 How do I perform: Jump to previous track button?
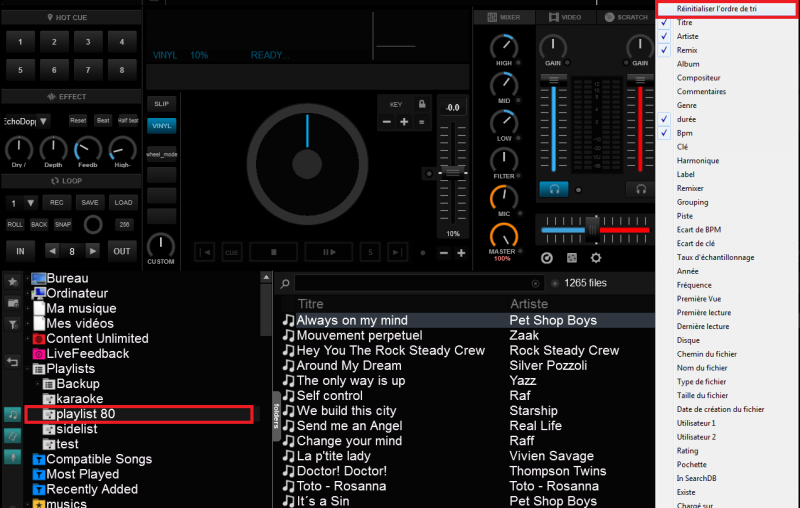[x=205, y=252]
